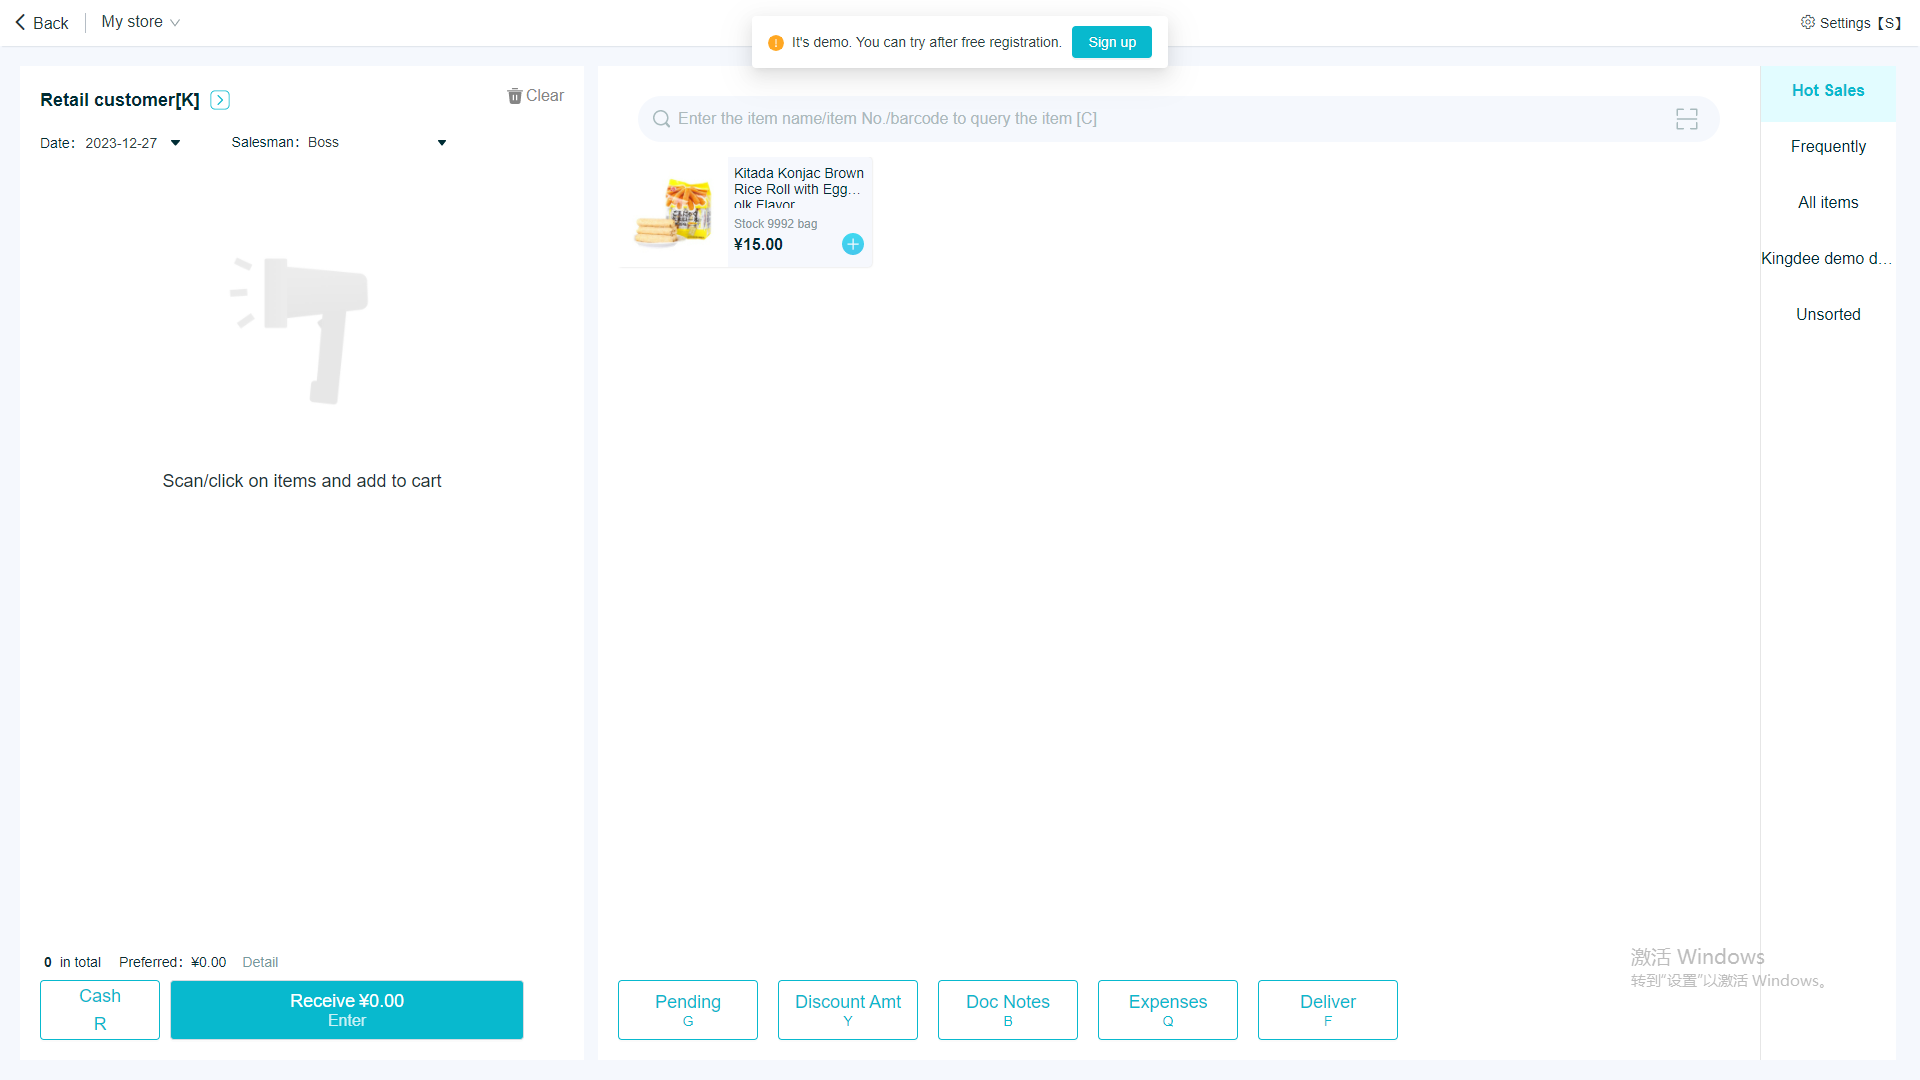Image resolution: width=1920 pixels, height=1080 pixels.
Task: Expand the Date dropdown arrow
Action: point(176,143)
